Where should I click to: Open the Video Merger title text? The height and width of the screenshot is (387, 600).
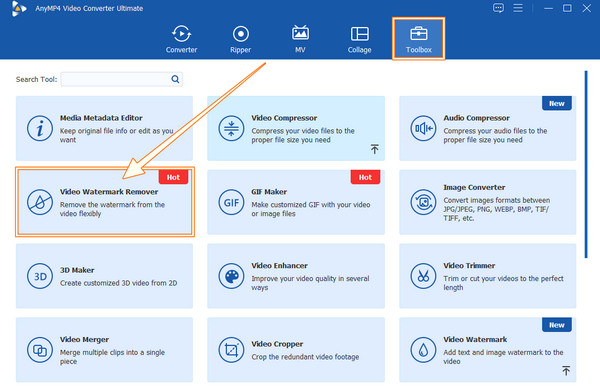tap(84, 340)
